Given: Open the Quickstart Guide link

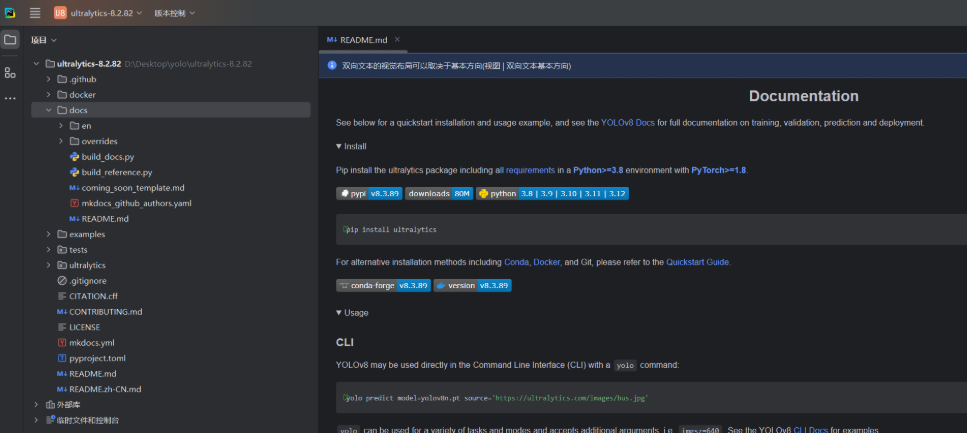Looking at the screenshot, I should (x=697, y=262).
